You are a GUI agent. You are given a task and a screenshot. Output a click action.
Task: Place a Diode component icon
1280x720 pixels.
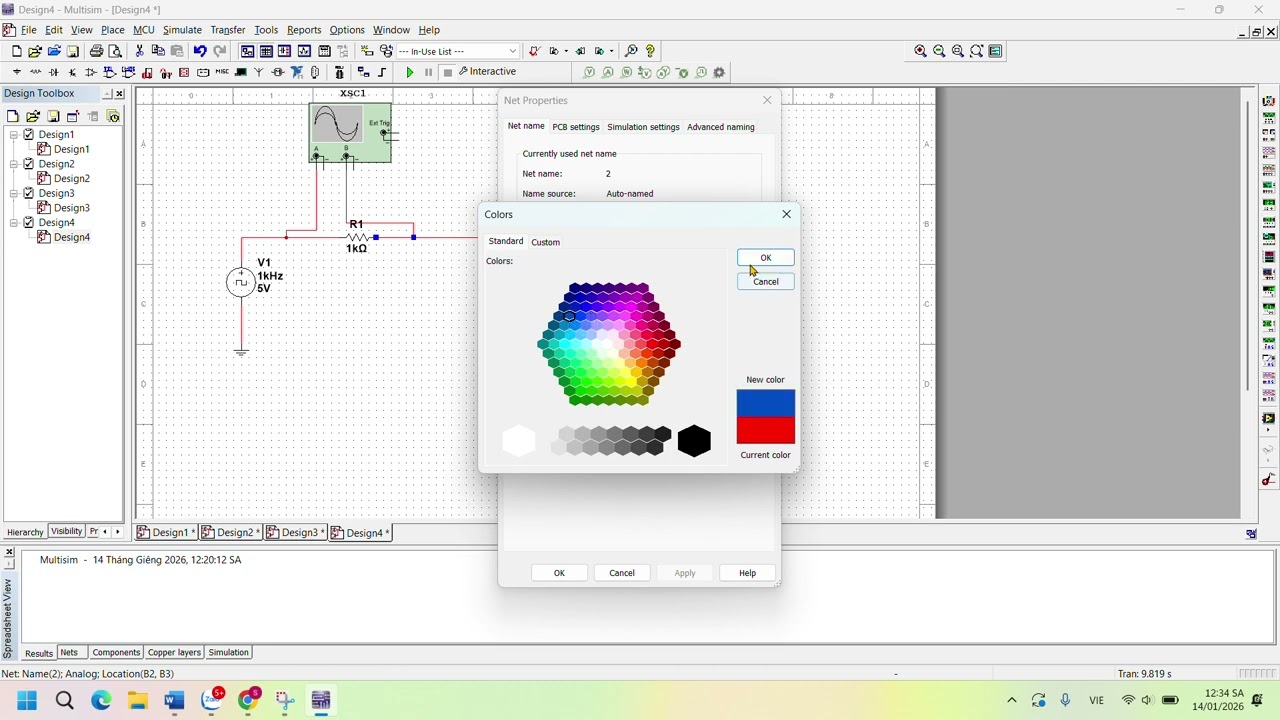(54, 72)
